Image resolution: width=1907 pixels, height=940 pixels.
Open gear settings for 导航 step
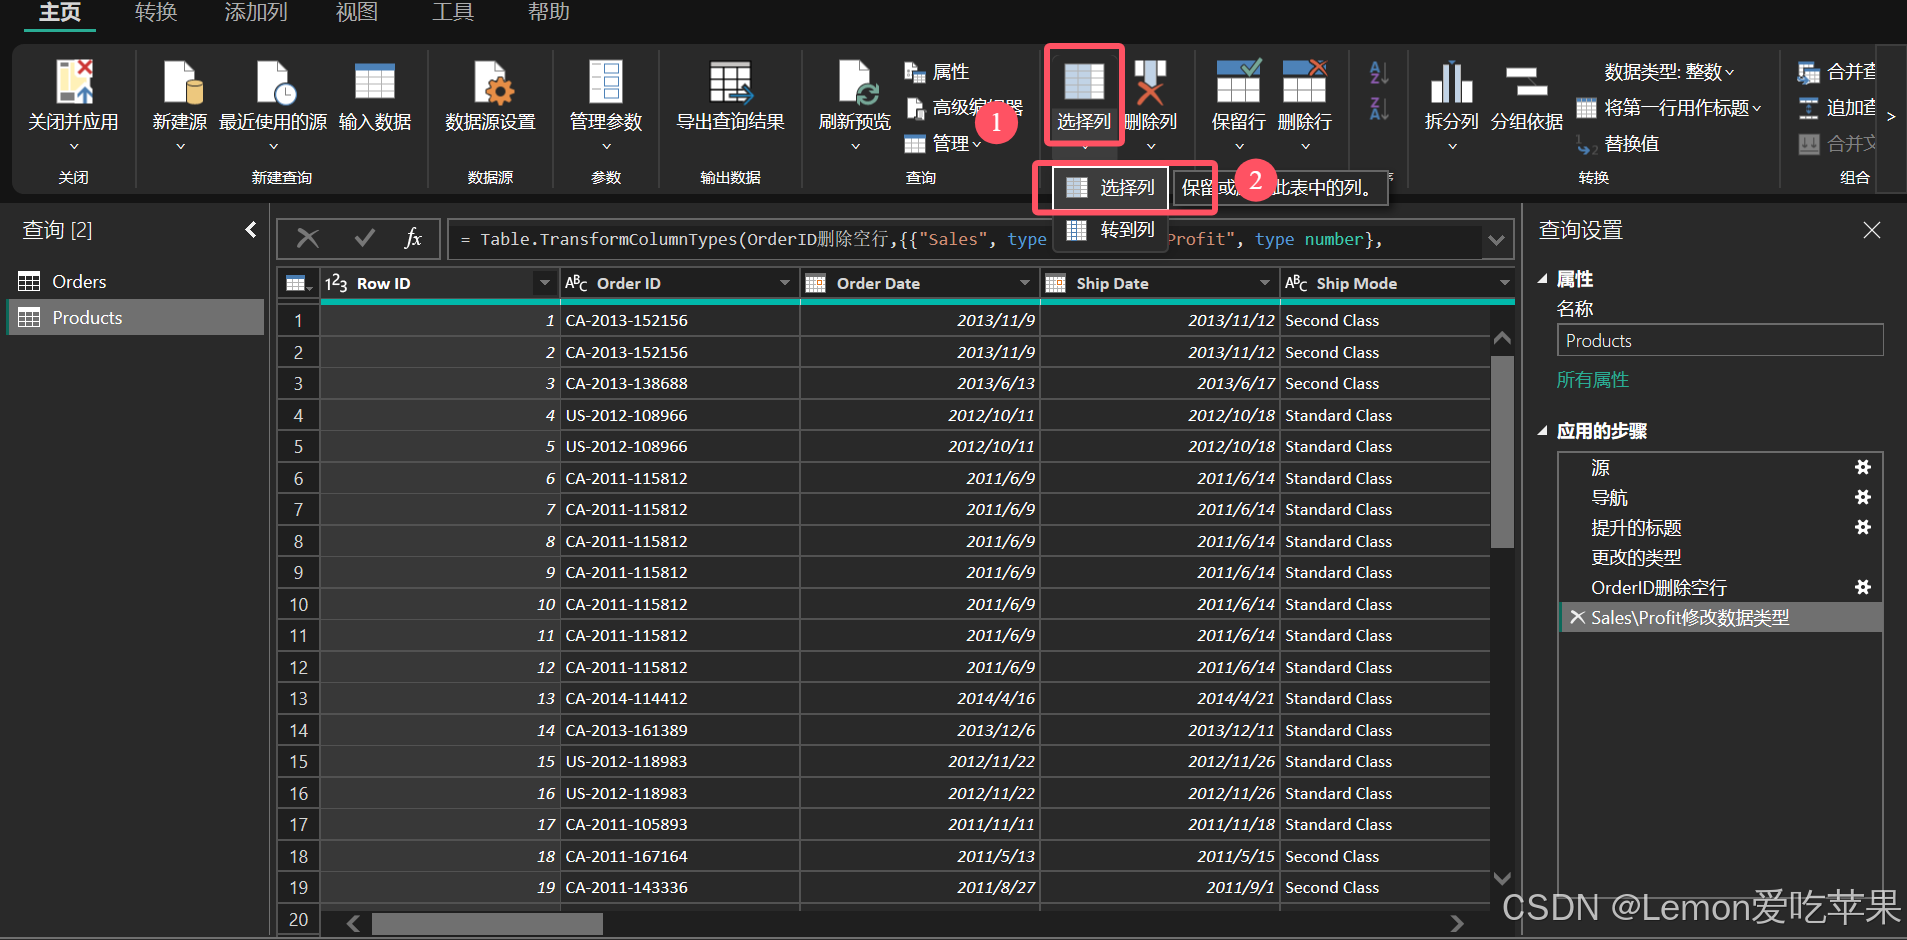coord(1863,497)
